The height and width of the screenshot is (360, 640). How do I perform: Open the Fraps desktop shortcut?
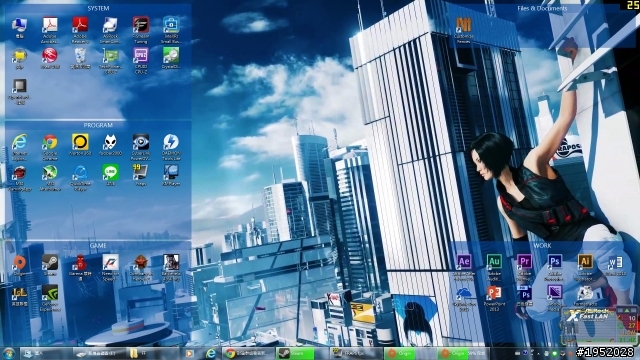pos(141,175)
